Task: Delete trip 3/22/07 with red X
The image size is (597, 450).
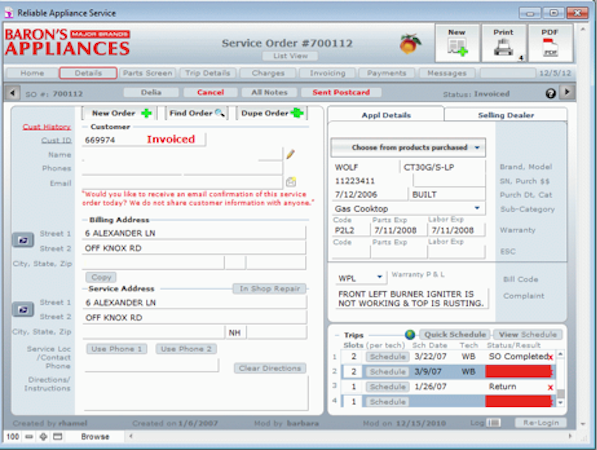Action: coord(551,357)
